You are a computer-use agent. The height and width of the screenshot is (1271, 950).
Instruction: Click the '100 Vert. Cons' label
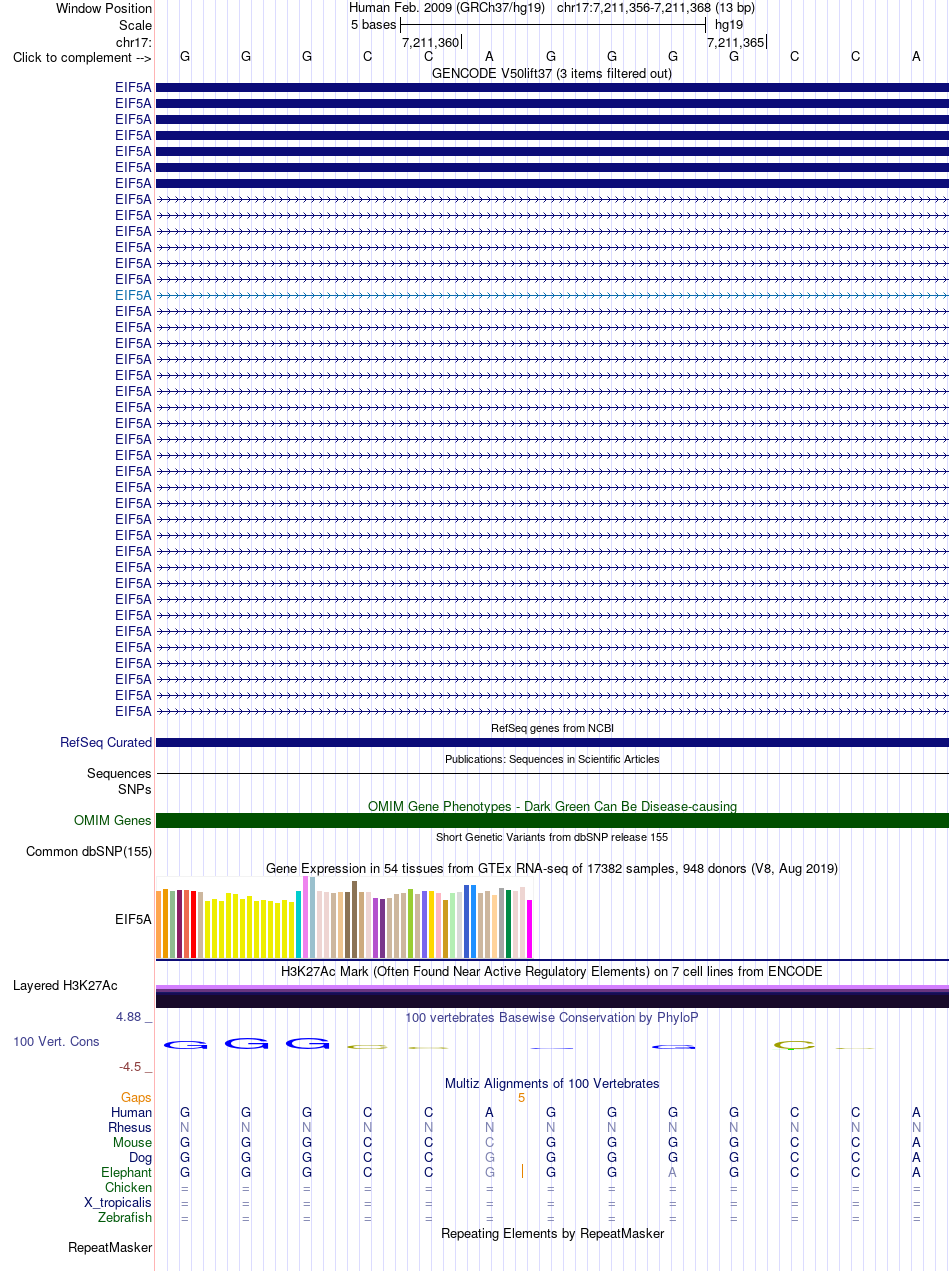[56, 1042]
